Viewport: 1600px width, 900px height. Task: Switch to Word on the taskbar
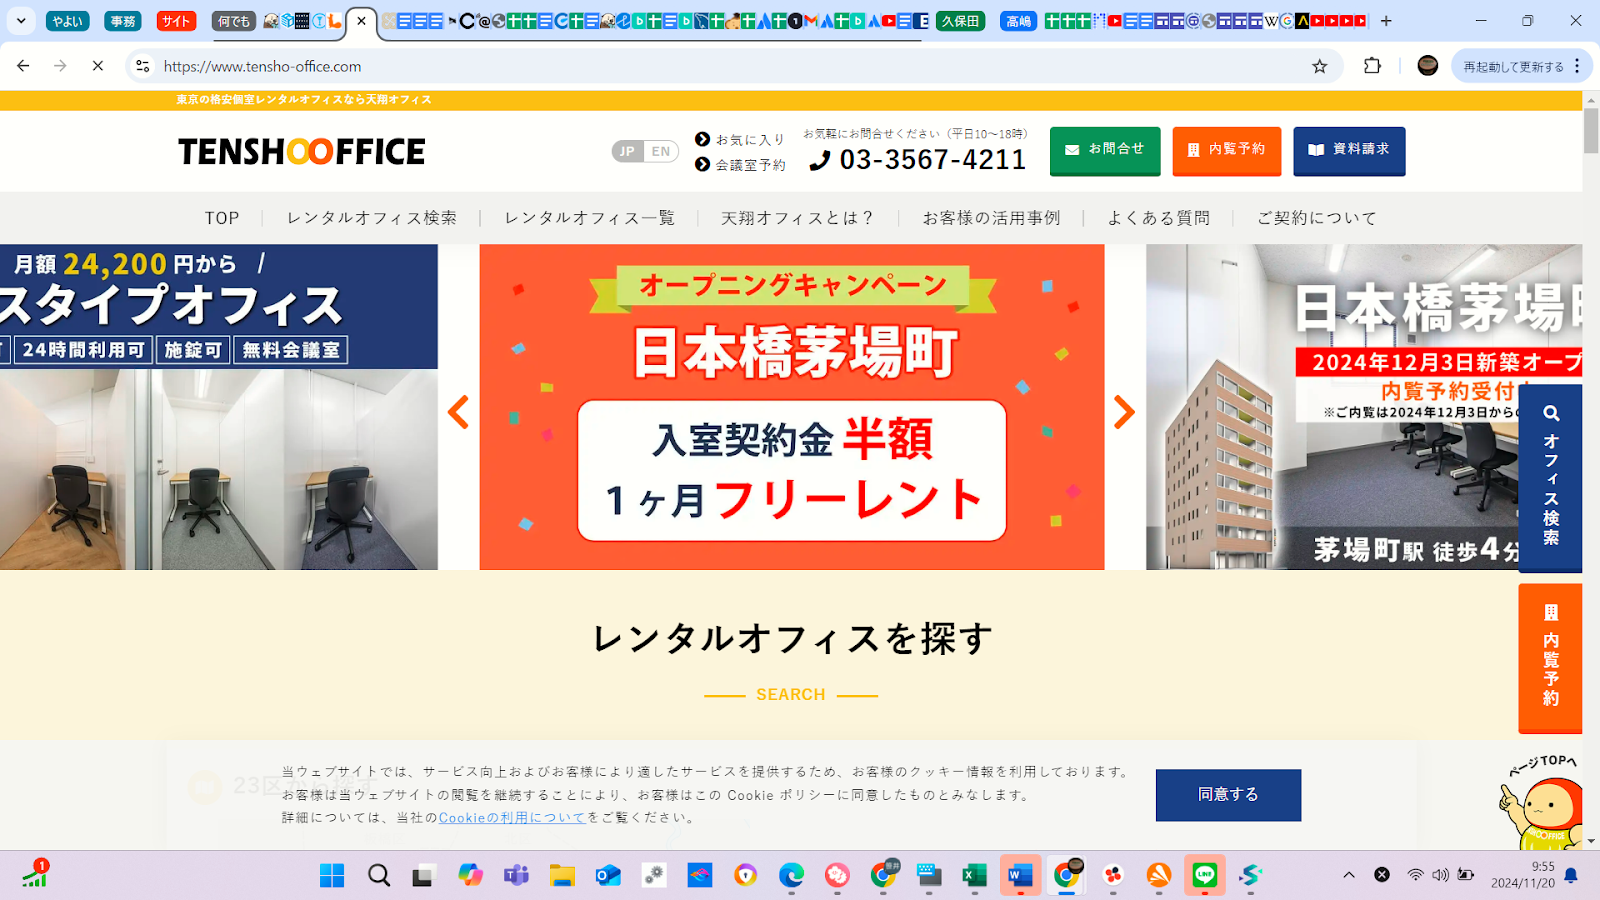coord(1020,876)
